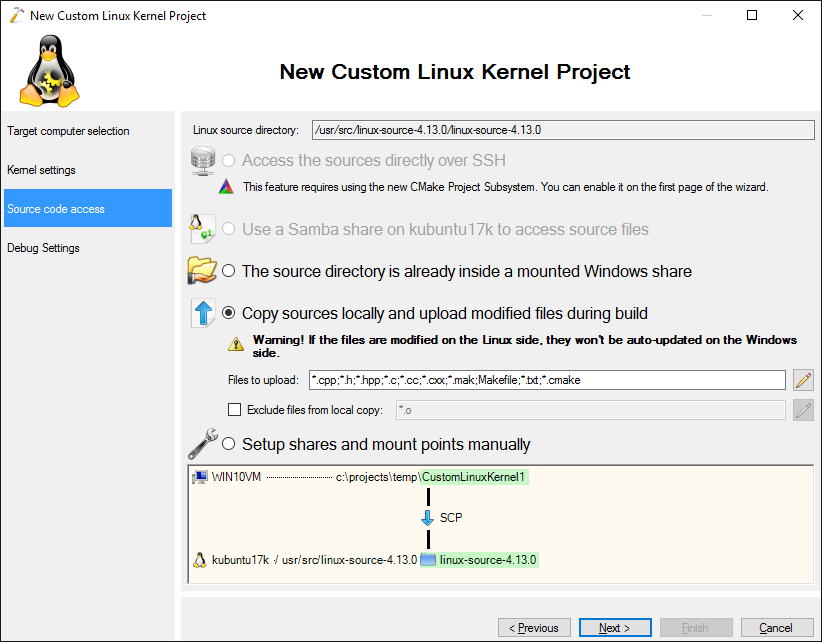Choose Setup shares and mount points manually
The image size is (822, 642).
tap(229, 444)
